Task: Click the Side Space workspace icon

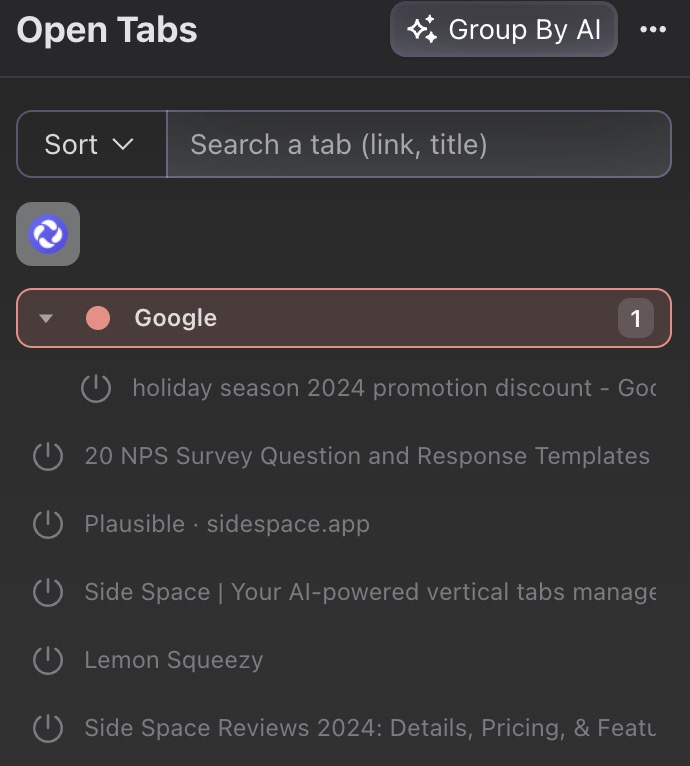Action: pyautogui.click(x=48, y=234)
